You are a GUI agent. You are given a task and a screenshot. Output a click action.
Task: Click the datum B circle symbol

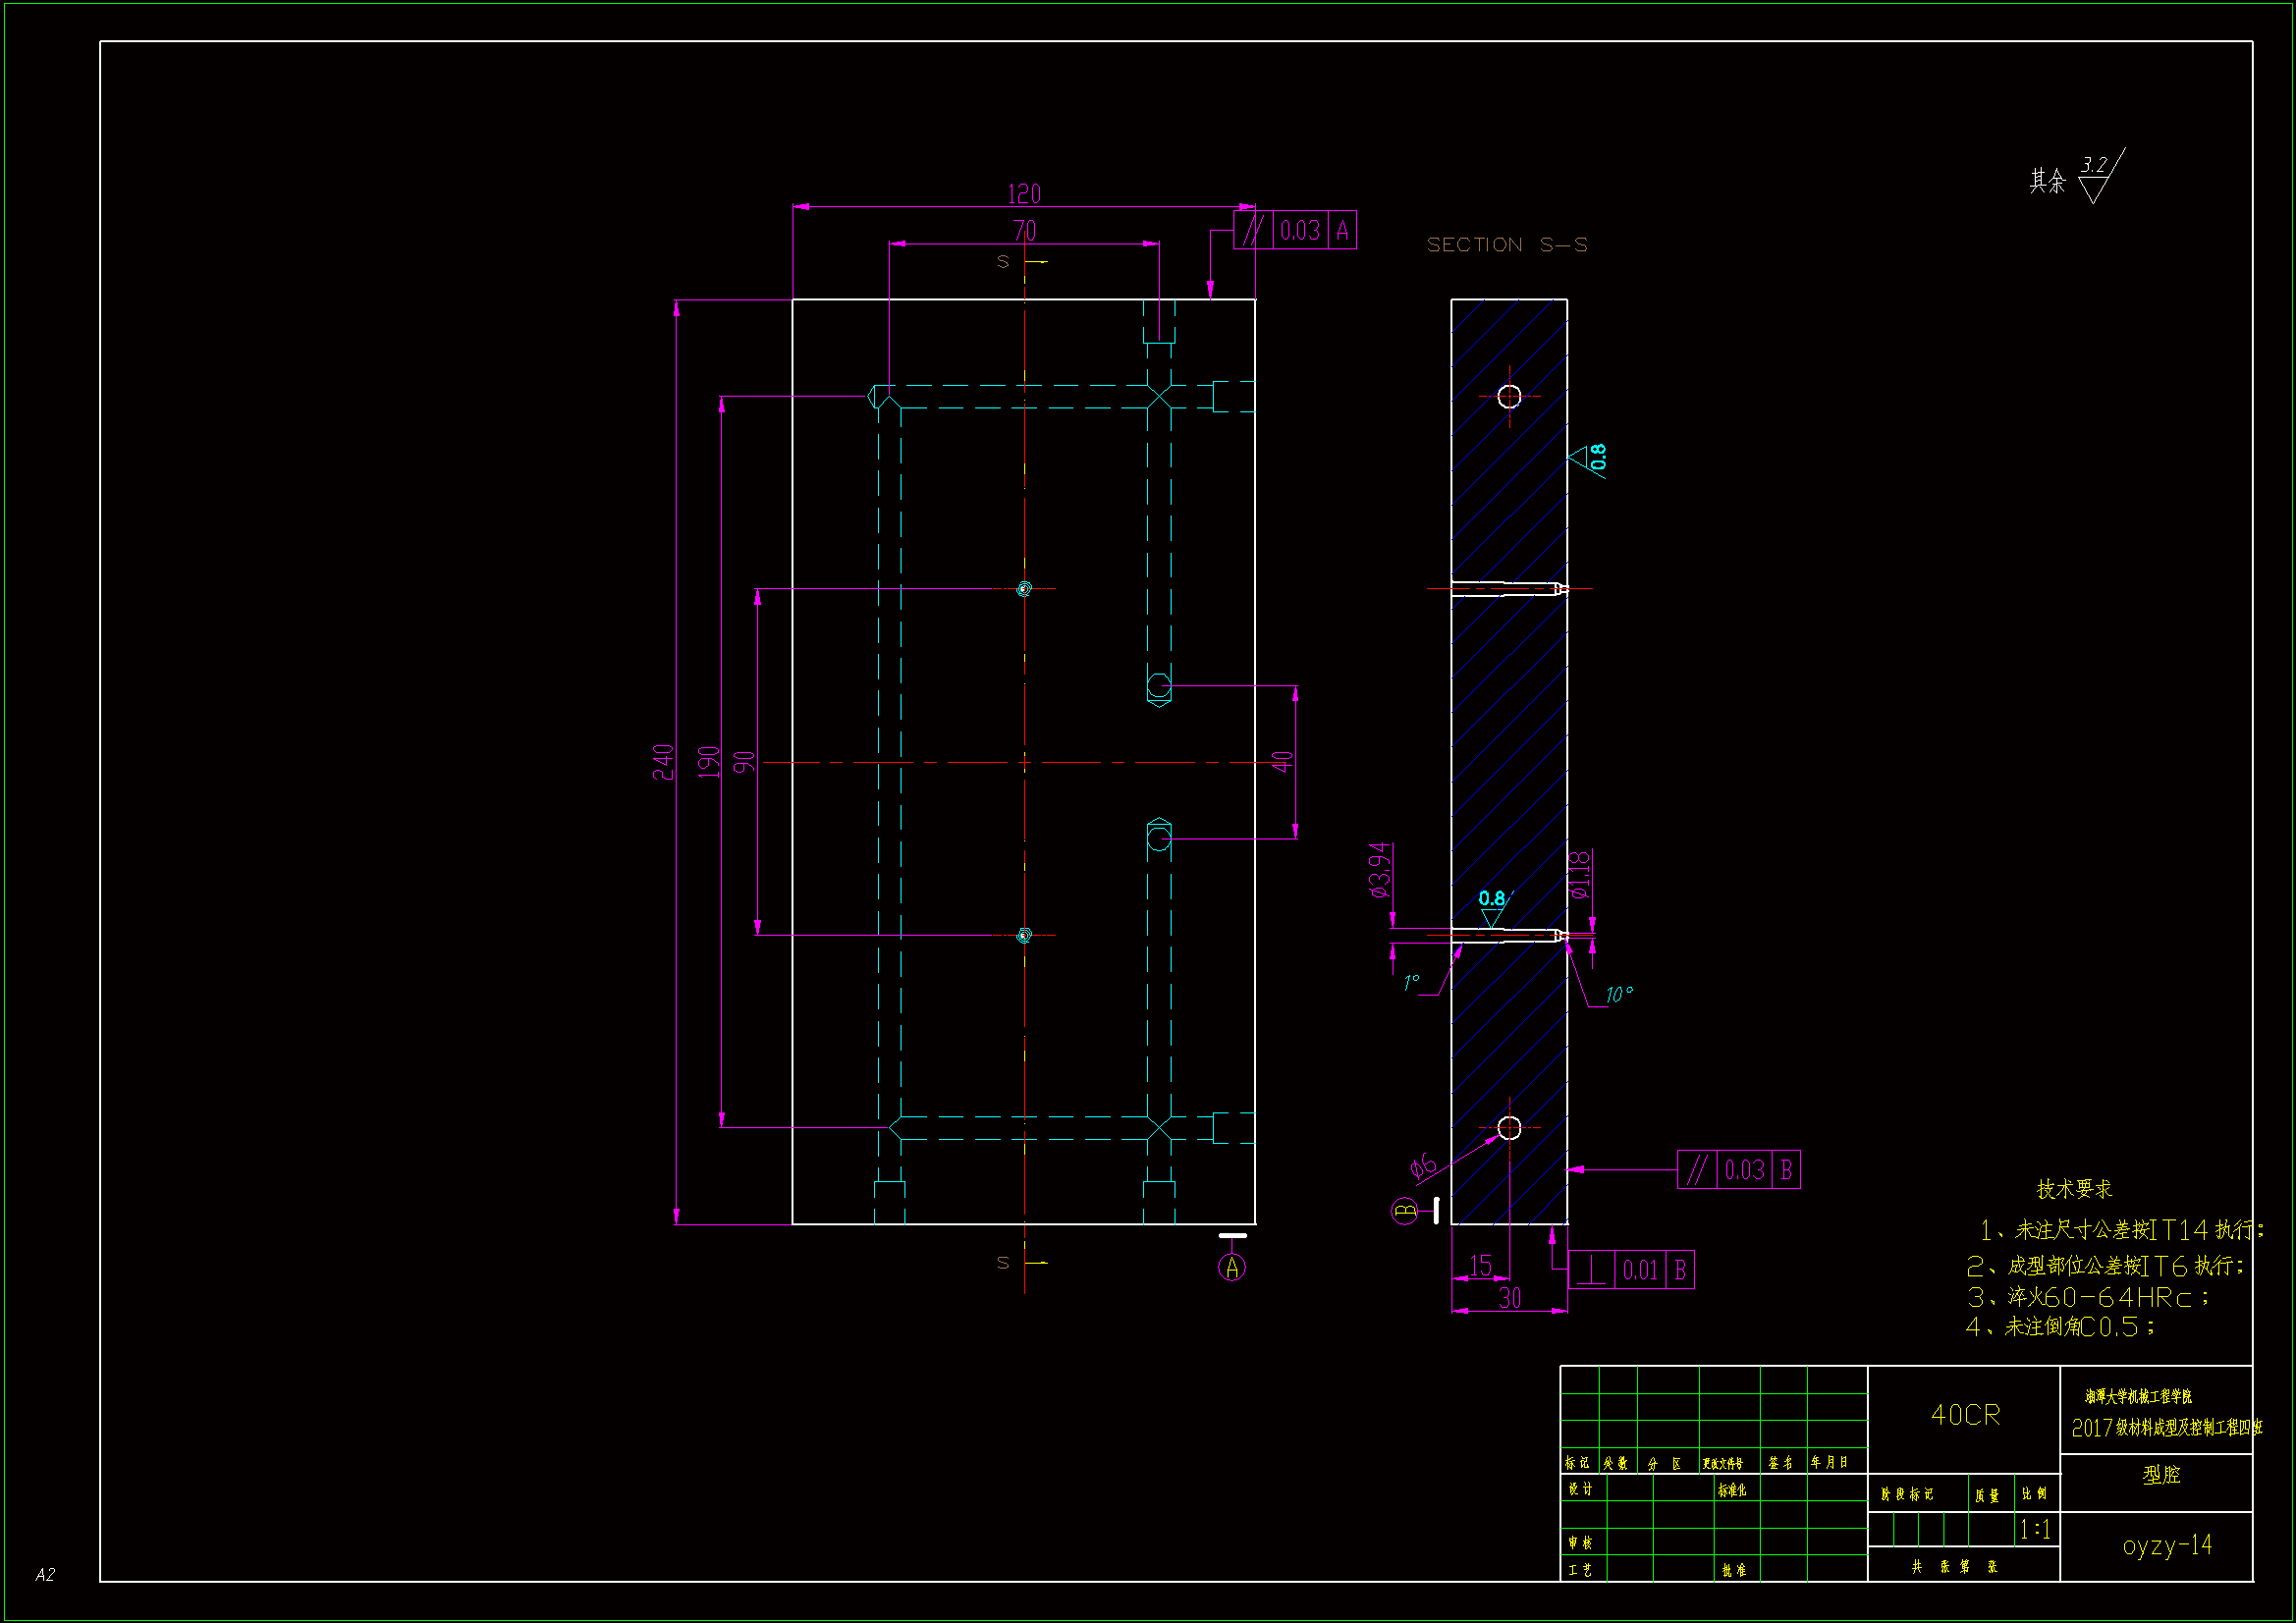1404,1211
